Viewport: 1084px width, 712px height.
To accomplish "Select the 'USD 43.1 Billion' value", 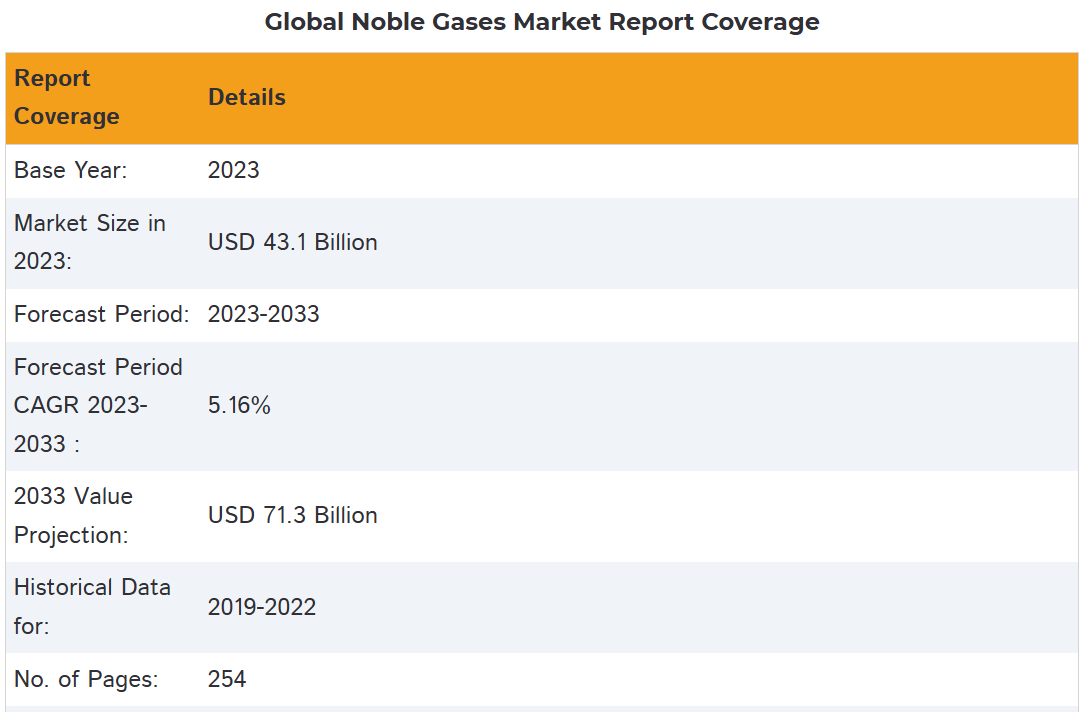I will (293, 243).
